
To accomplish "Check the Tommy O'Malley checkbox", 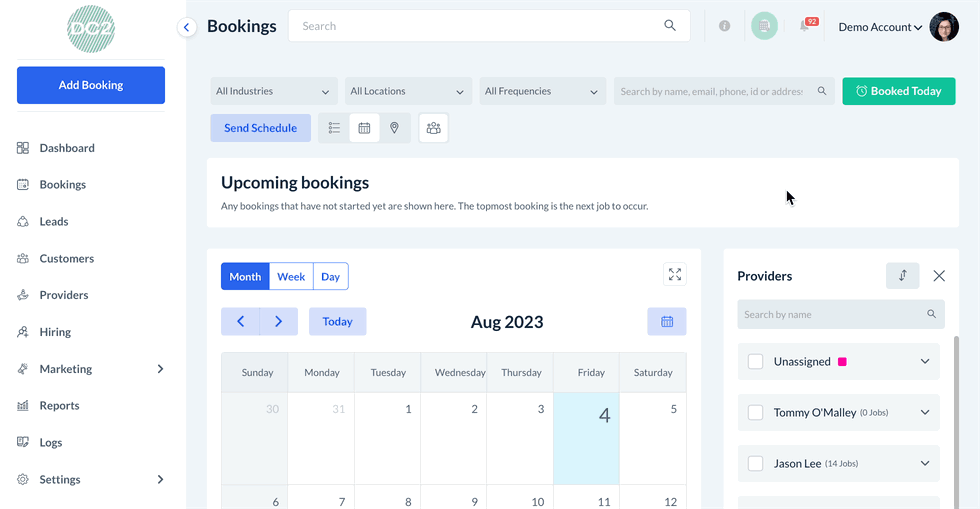I will (x=756, y=413).
